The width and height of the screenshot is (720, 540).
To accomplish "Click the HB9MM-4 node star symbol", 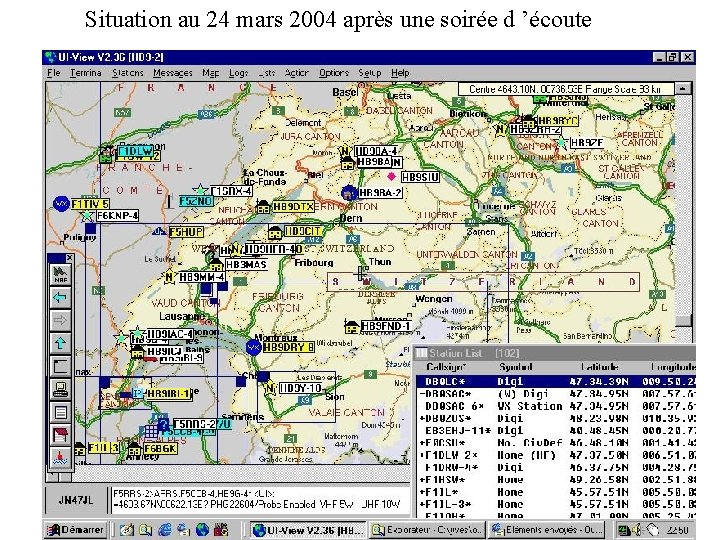I will click(x=169, y=277).
